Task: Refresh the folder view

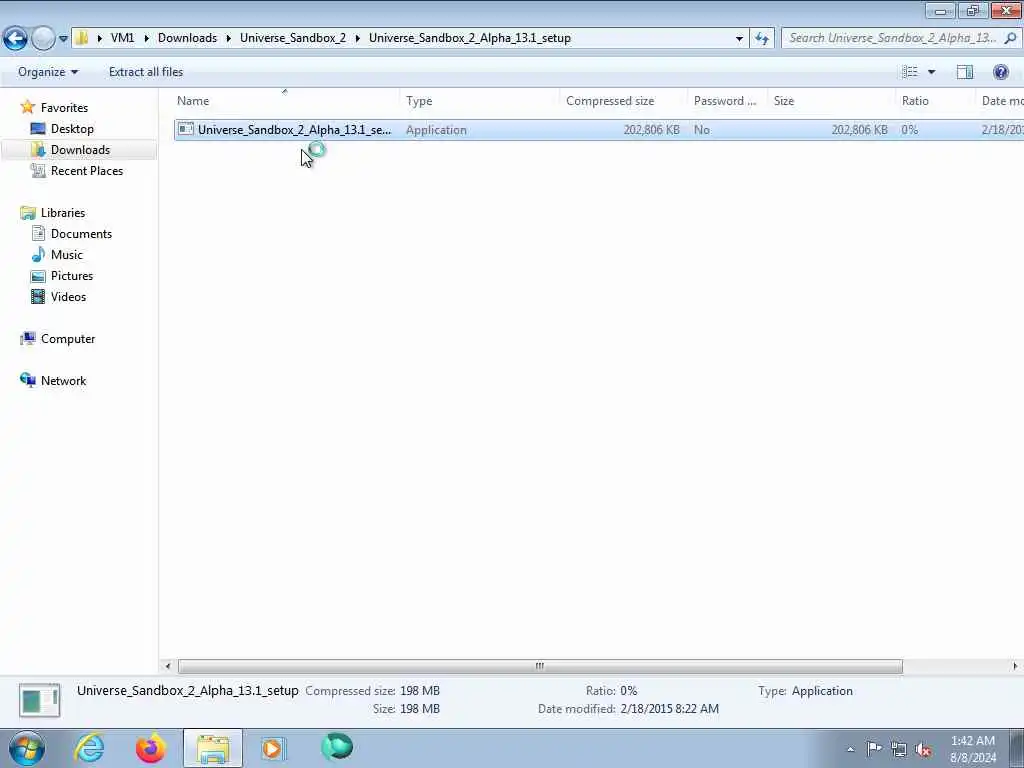Action: (x=762, y=39)
